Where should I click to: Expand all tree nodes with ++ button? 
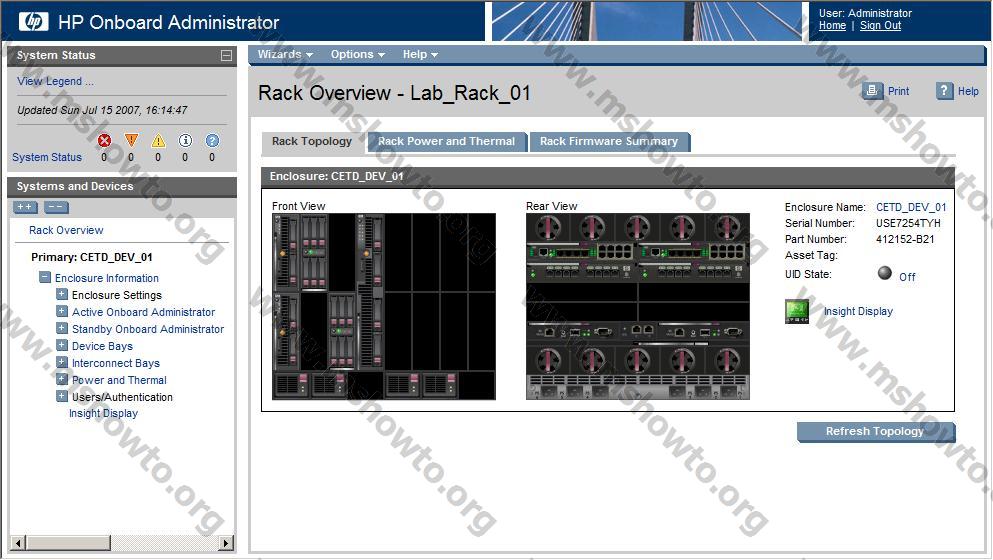point(25,207)
